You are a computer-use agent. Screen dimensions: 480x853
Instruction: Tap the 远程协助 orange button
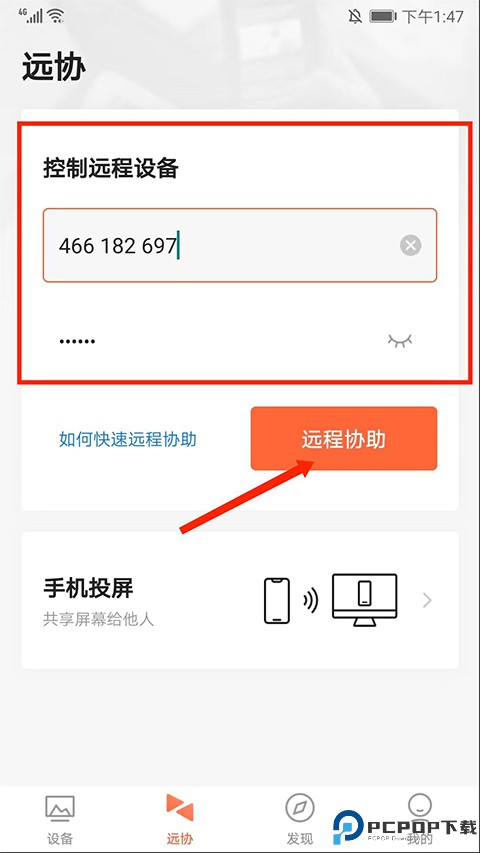point(344,438)
